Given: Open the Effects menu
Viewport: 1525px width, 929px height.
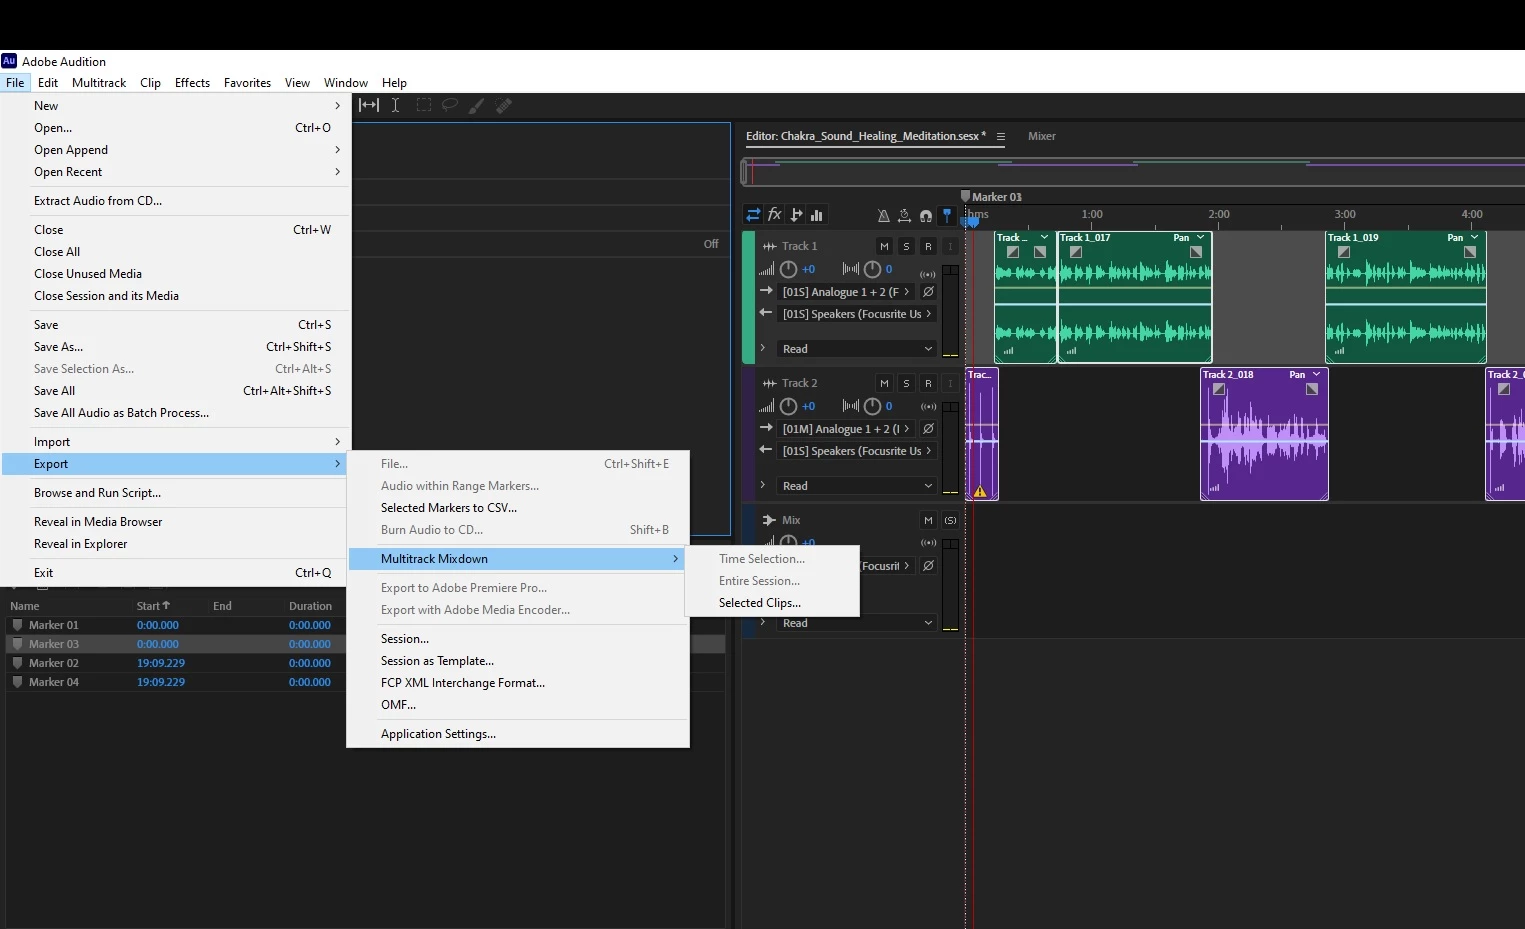Looking at the screenshot, I should (192, 83).
